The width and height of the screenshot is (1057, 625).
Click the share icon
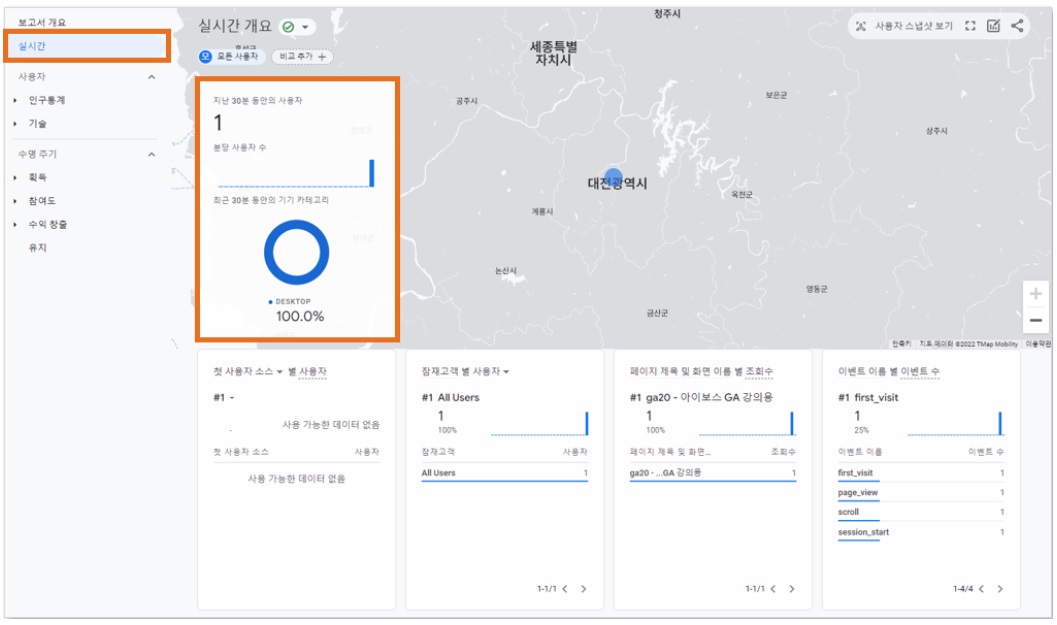[1017, 26]
